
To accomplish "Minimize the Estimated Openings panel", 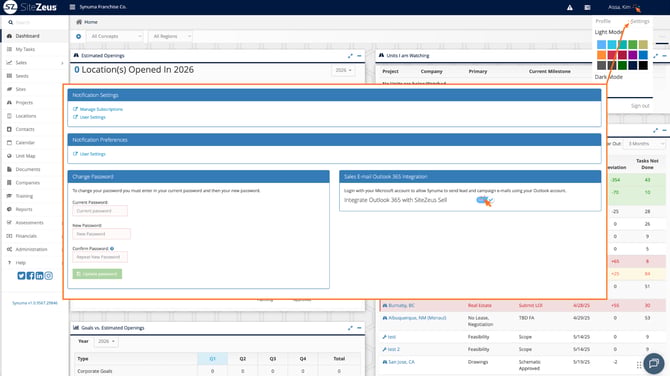I will [359, 56].
